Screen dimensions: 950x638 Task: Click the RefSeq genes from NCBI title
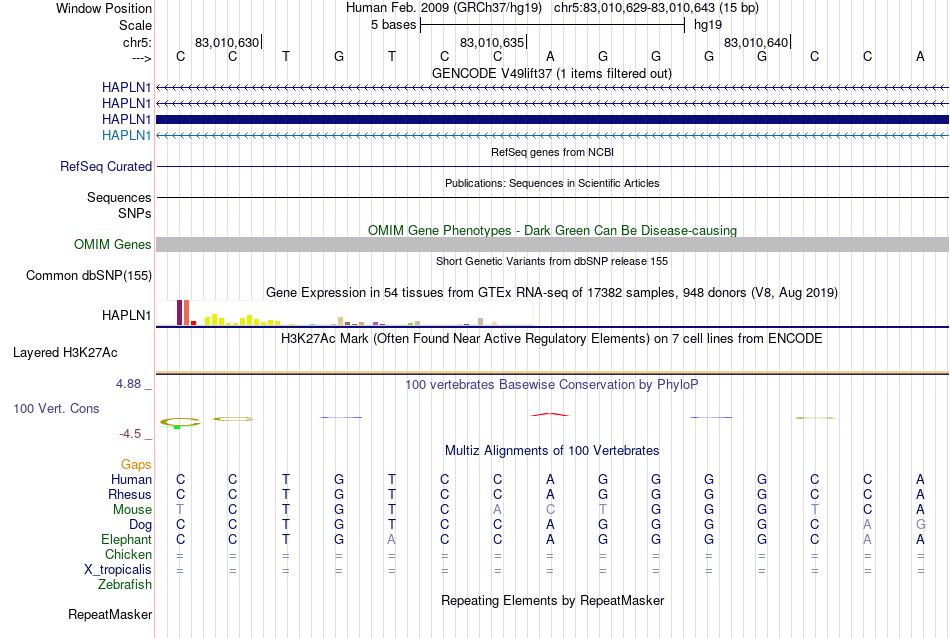[x=552, y=152]
